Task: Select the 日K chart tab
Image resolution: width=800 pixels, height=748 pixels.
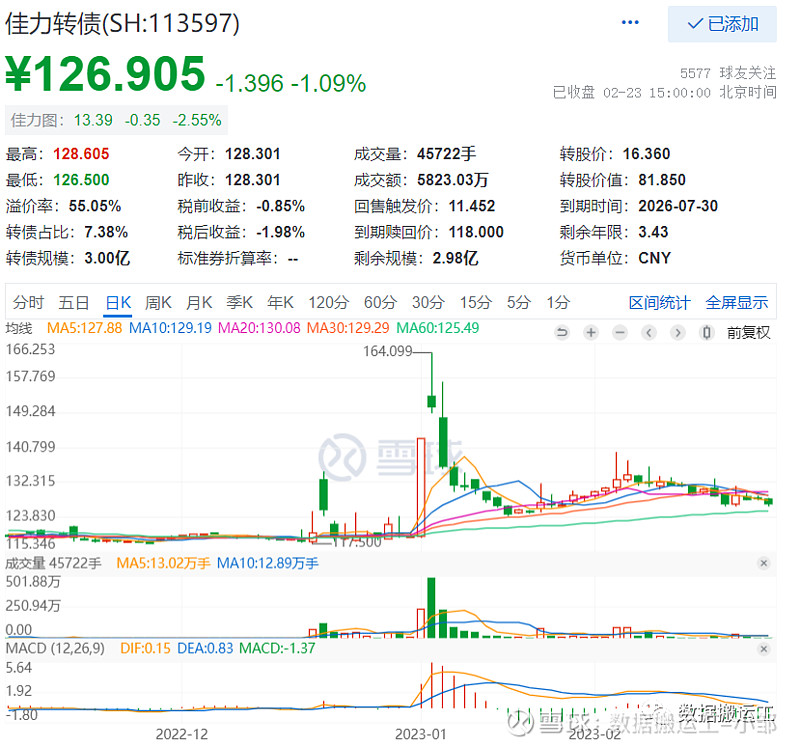Action: point(118,303)
